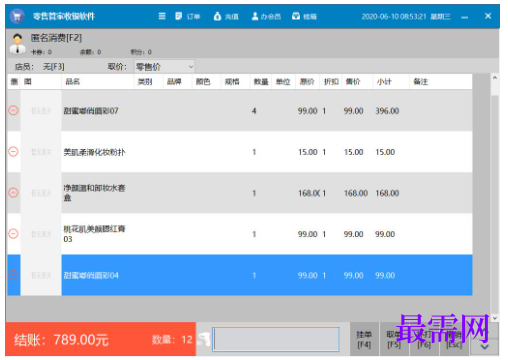Screen dimensions: 508x360
Task: Click the 品名 column header
Action: coord(72,82)
